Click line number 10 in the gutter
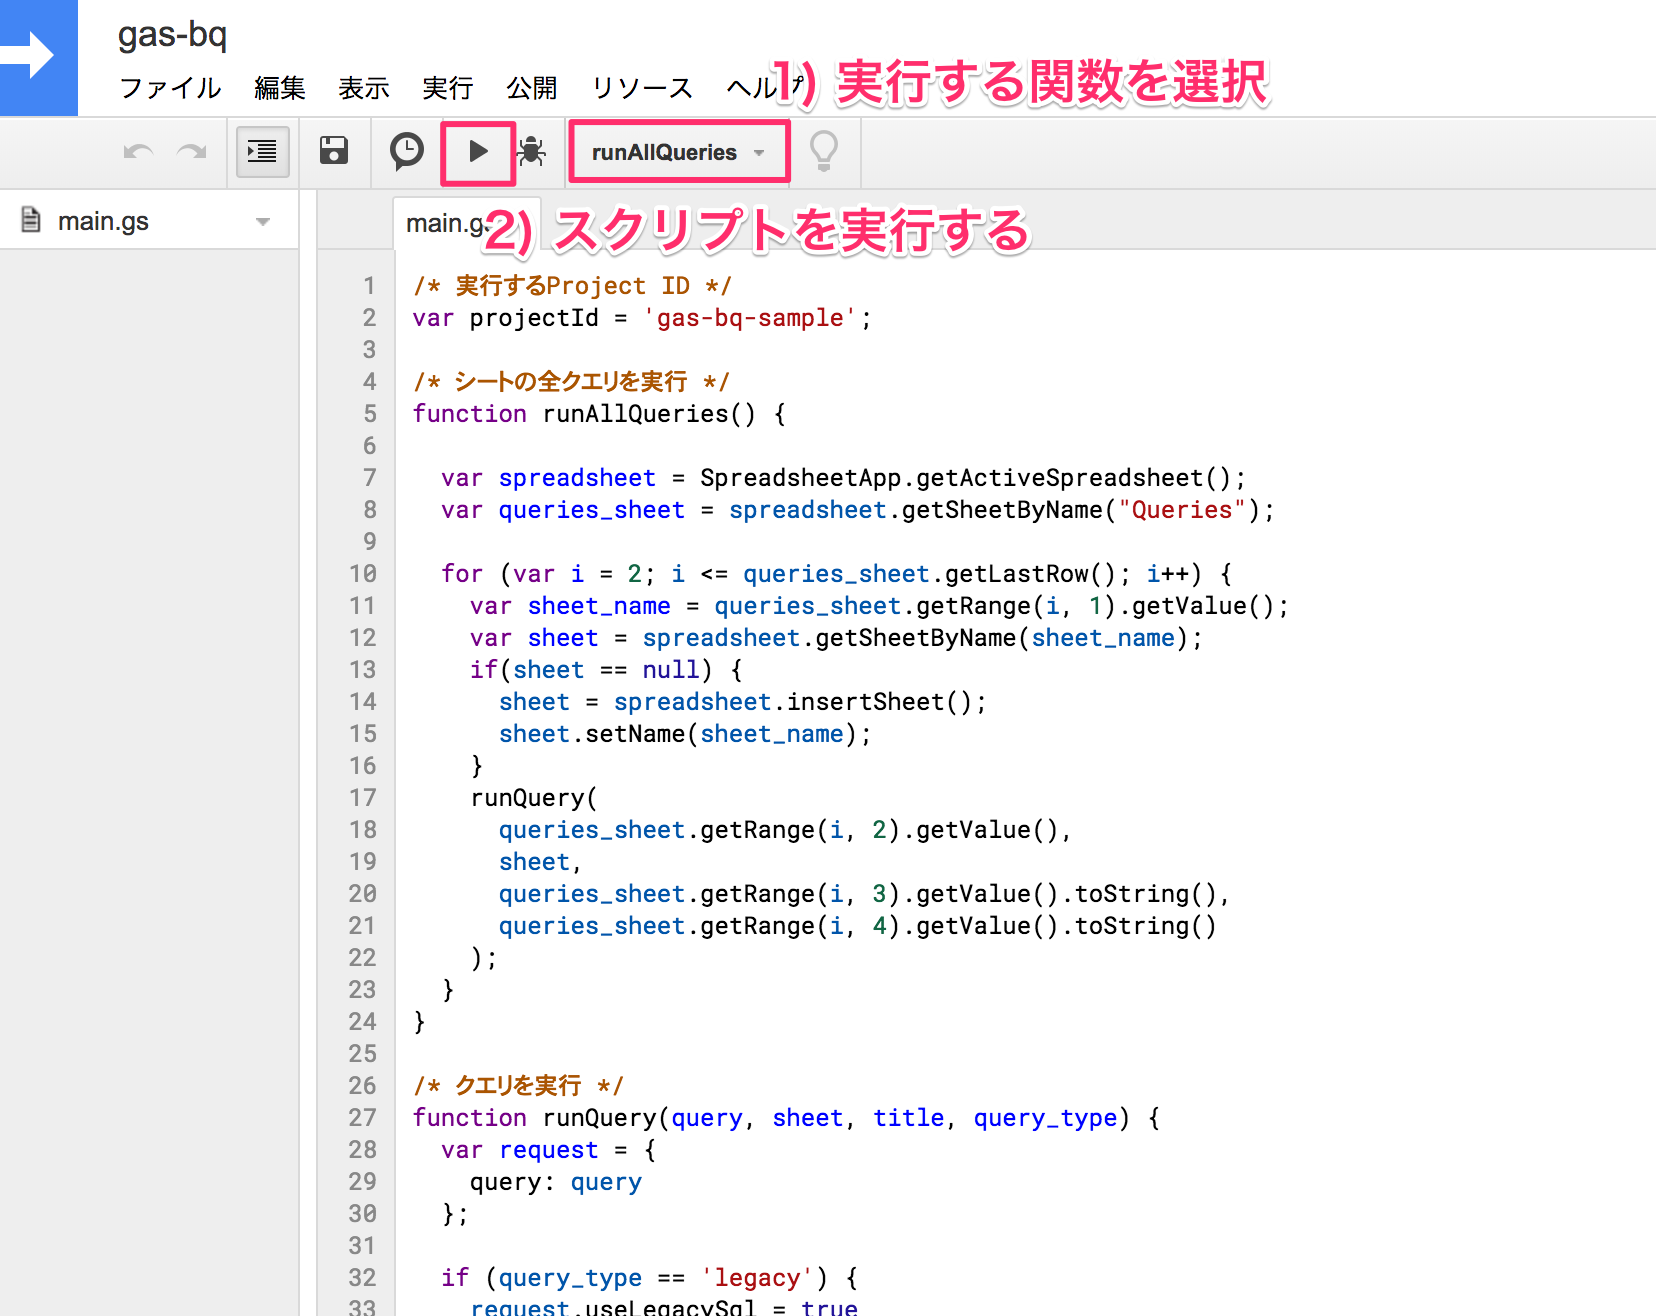 pos(363,574)
